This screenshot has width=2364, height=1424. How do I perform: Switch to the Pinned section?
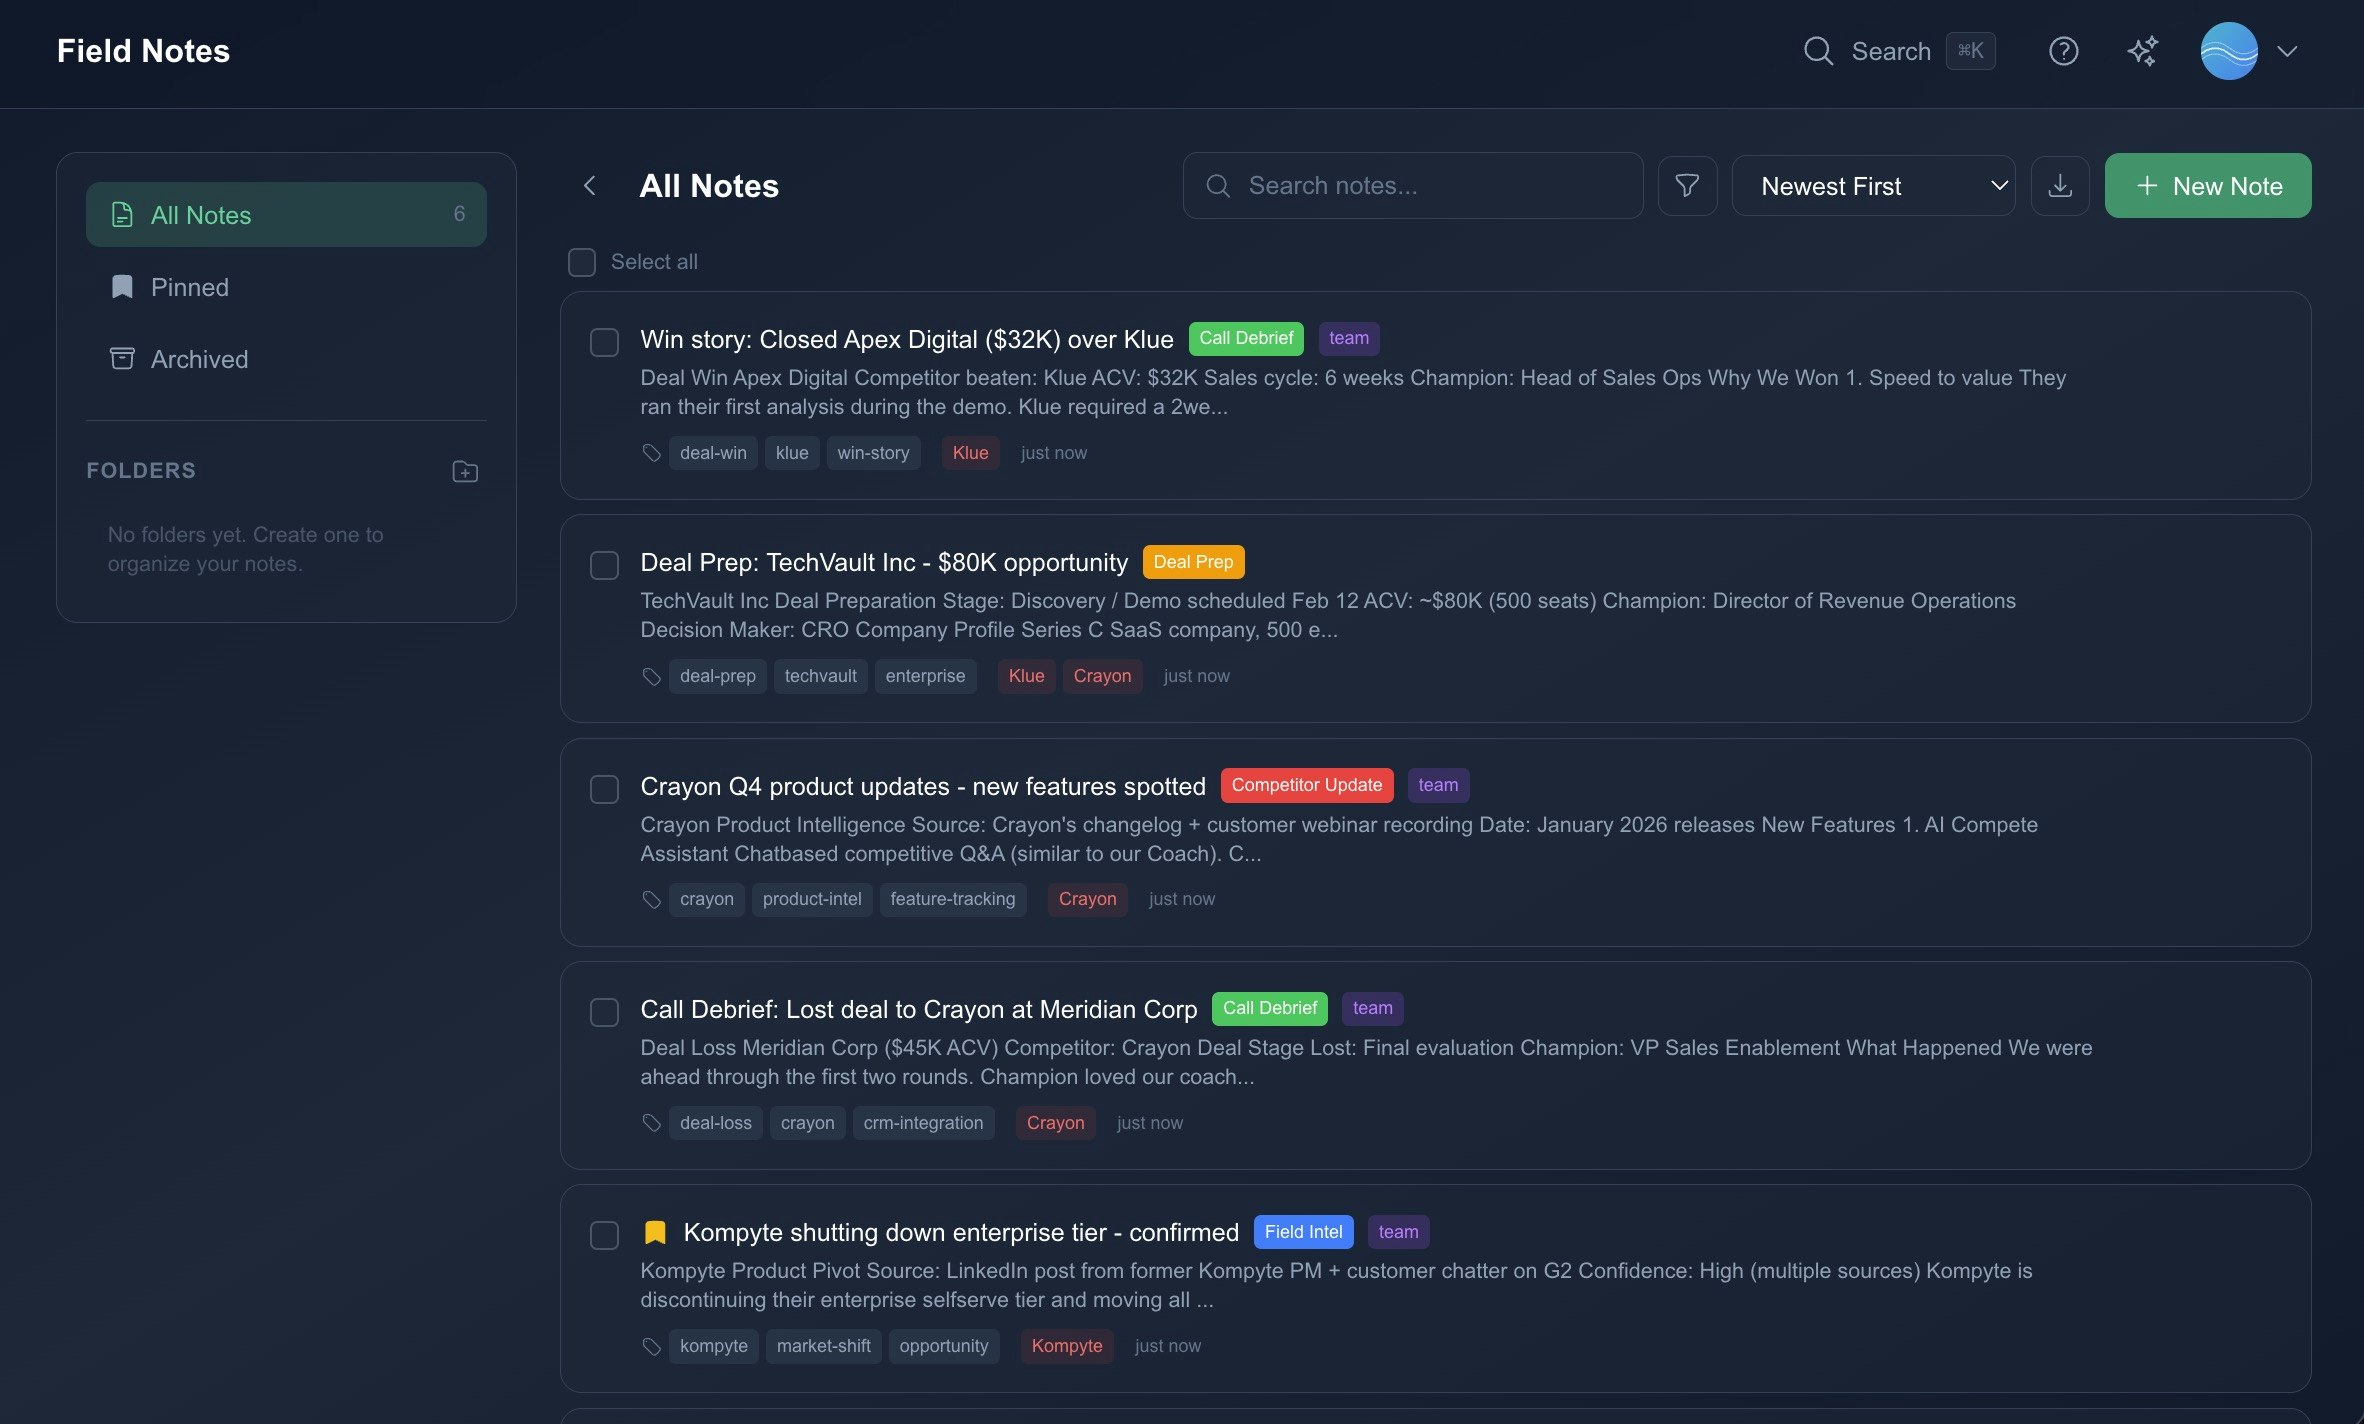[190, 287]
